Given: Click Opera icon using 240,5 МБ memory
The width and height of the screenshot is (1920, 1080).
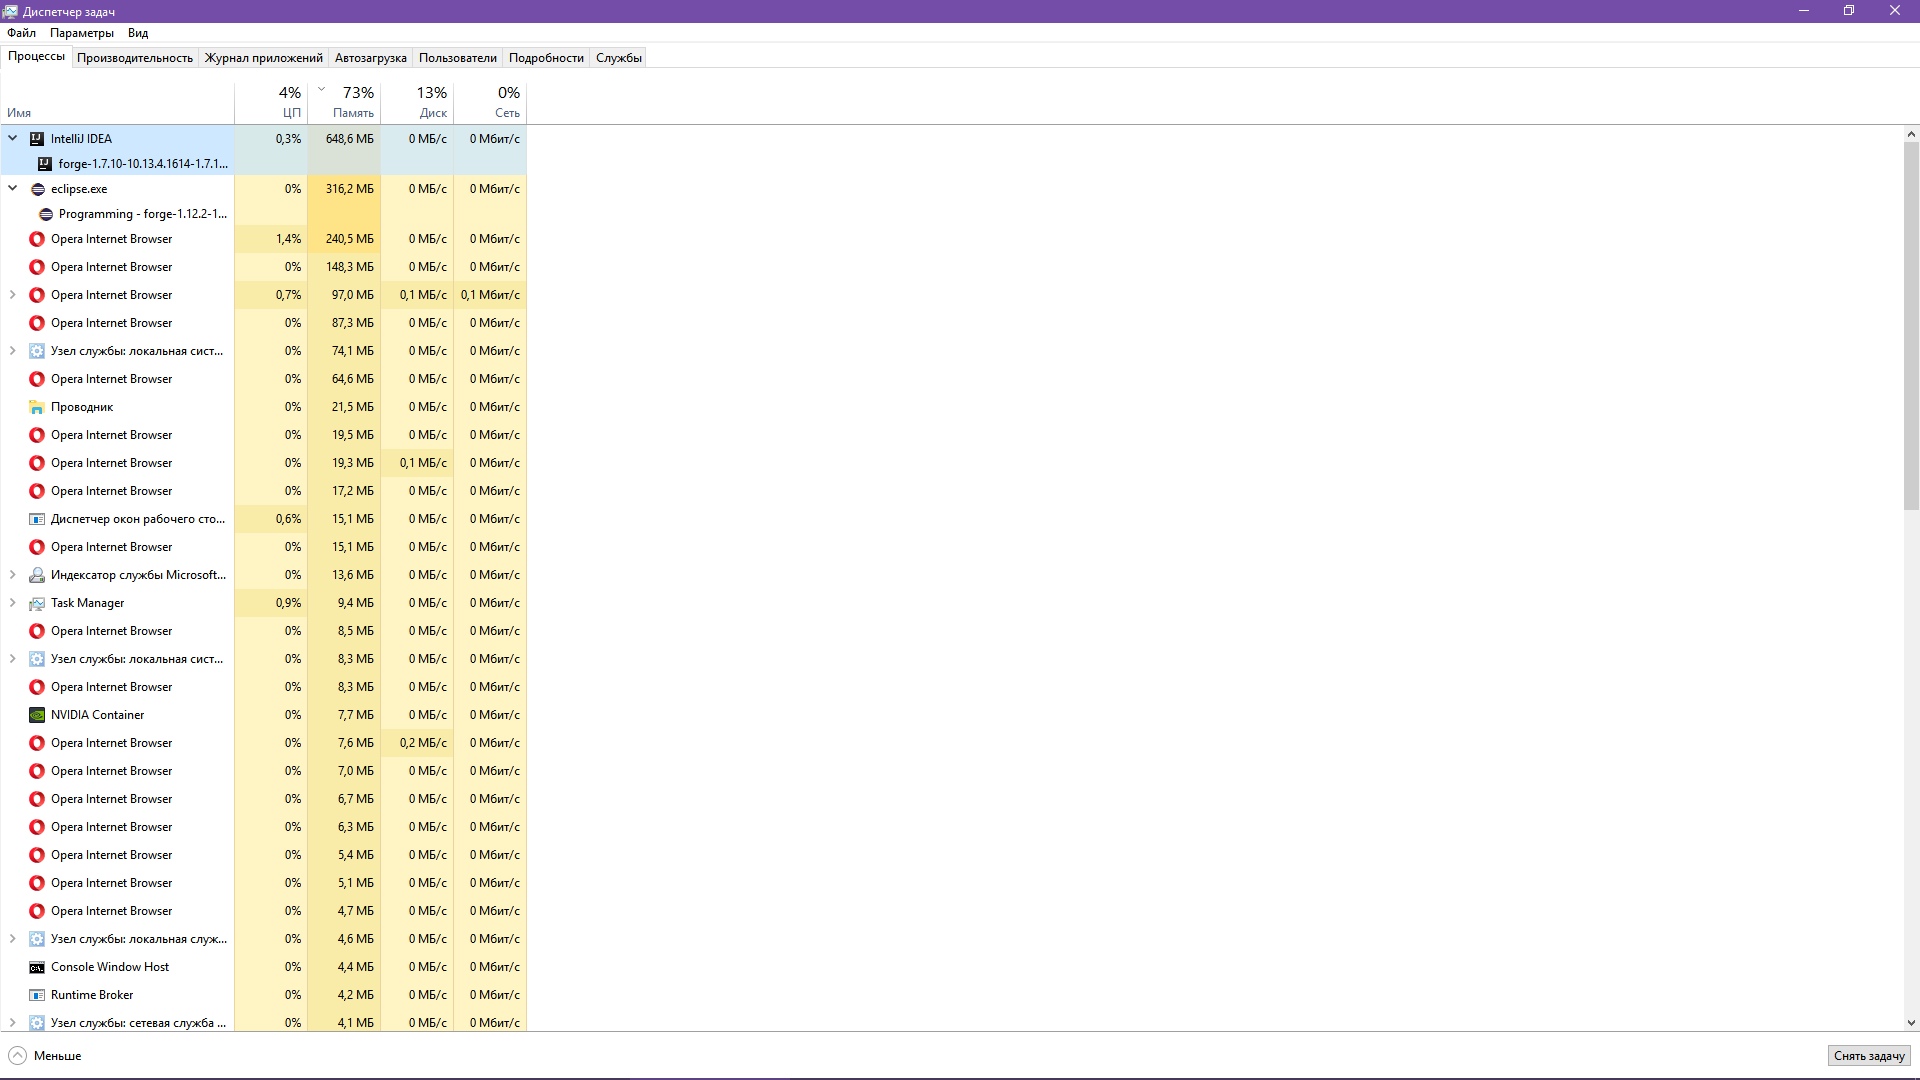Looking at the screenshot, I should [x=37, y=239].
